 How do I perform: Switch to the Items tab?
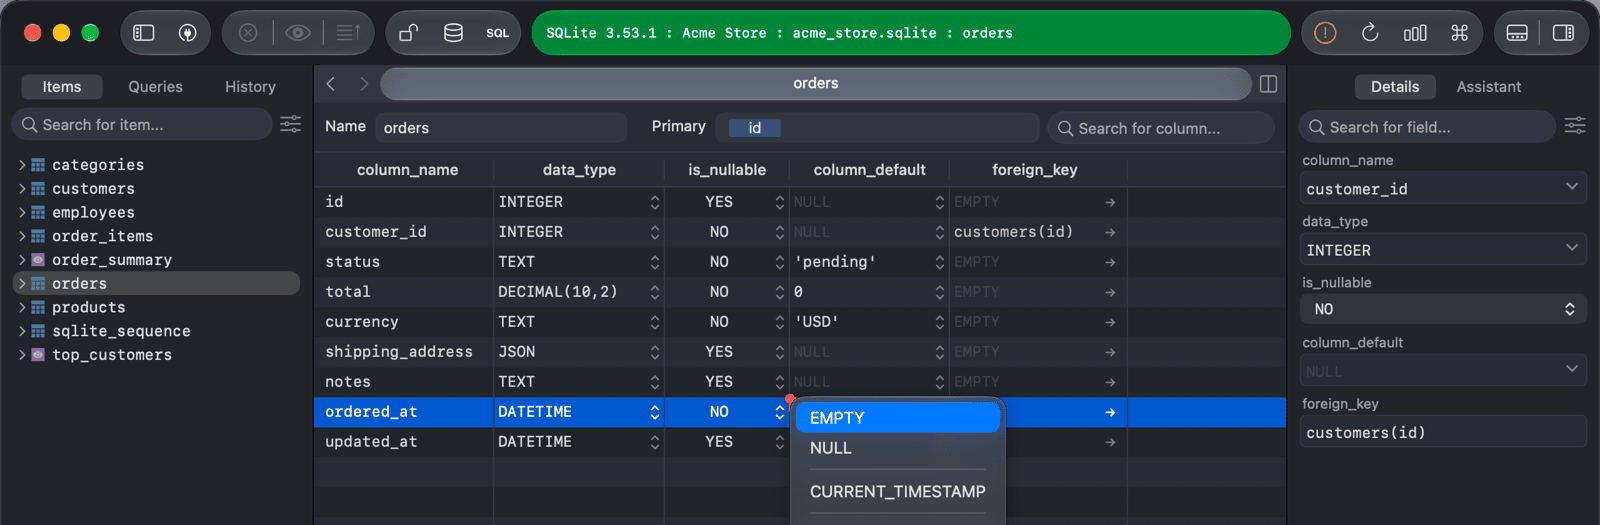pos(62,87)
